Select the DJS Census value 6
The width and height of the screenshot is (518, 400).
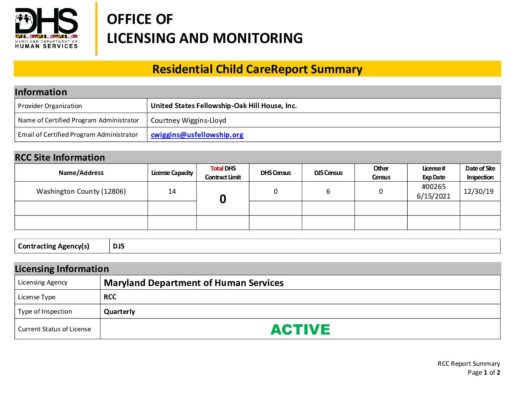[328, 191]
